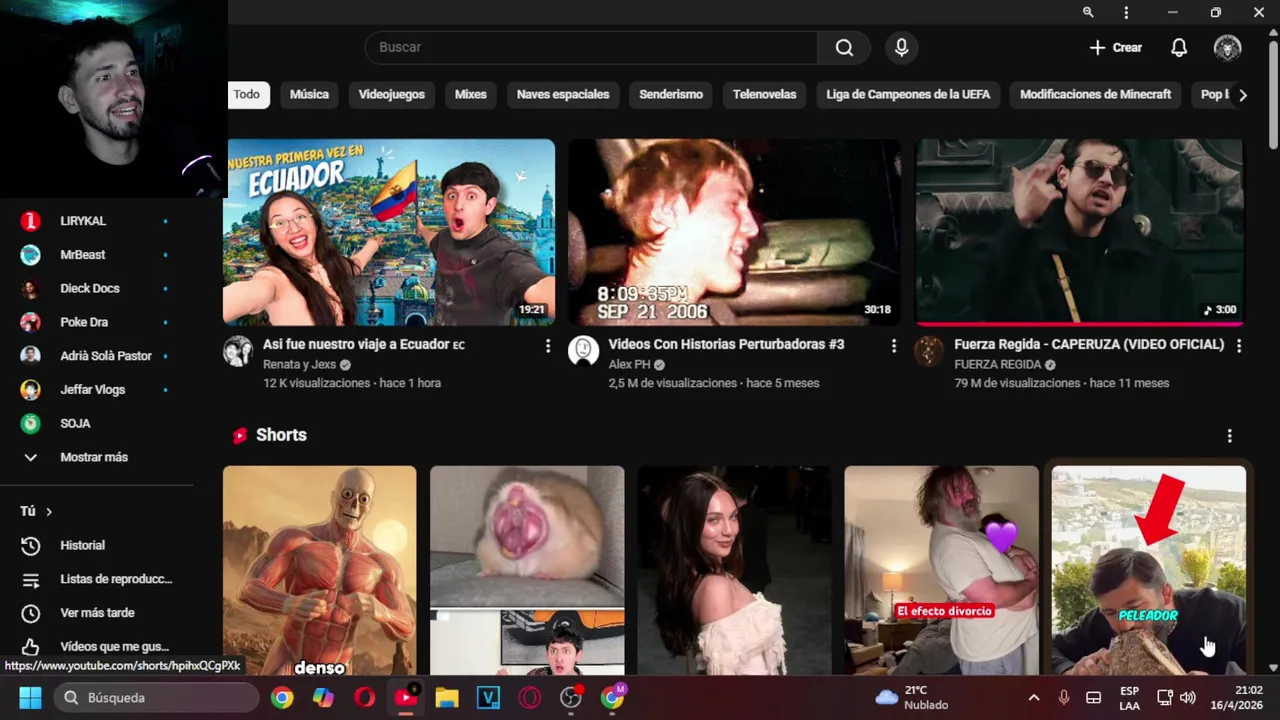1280x720 pixels.
Task: Open Jeffar Vlogs subscription in sidebar
Action: [x=95, y=390]
